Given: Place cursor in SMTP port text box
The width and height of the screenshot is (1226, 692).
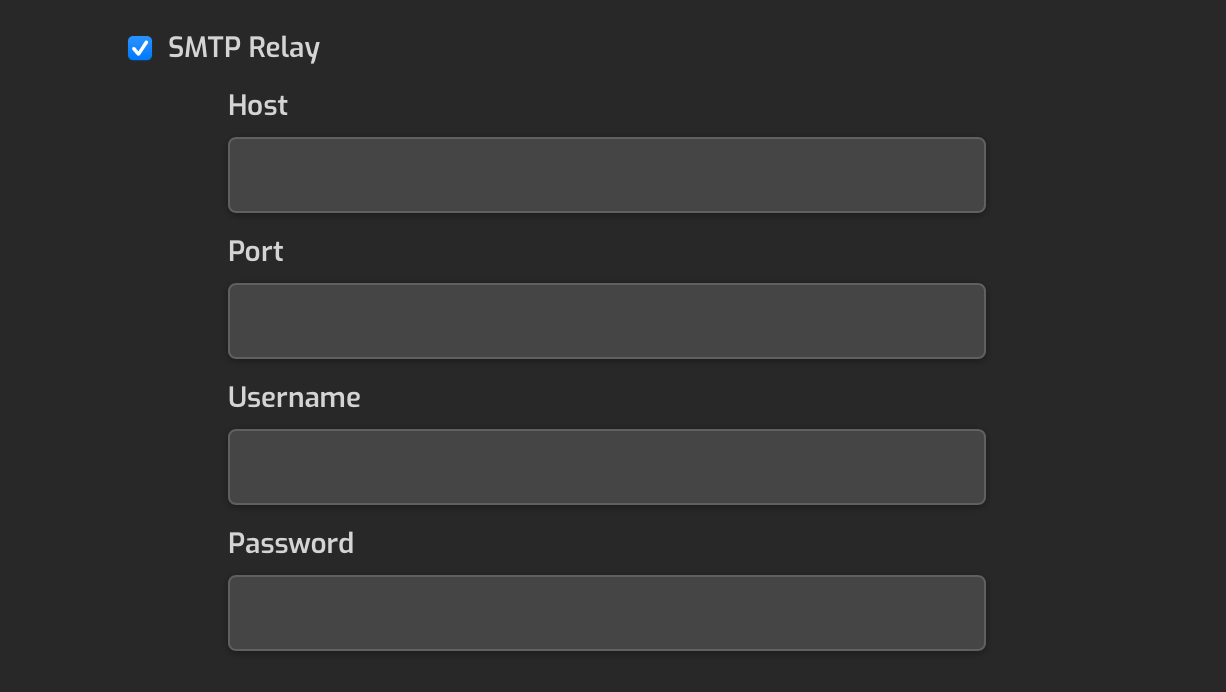Looking at the screenshot, I should (x=607, y=321).
